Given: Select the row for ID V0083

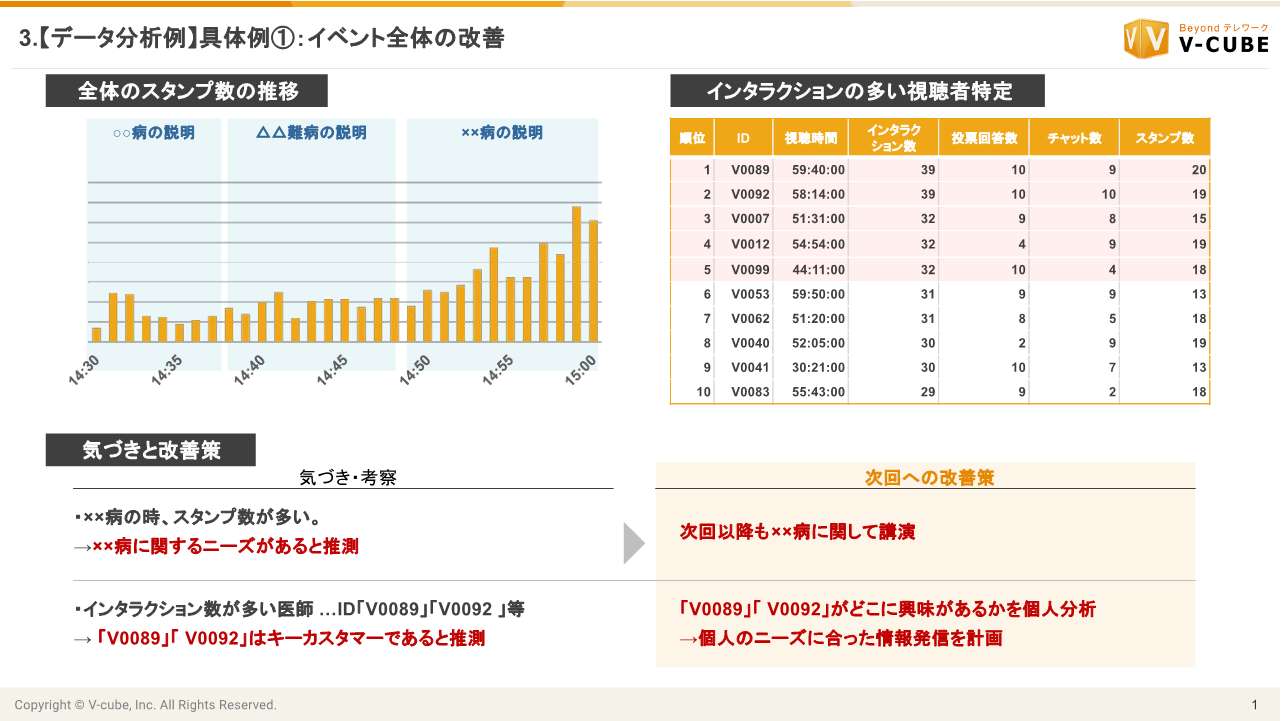Looking at the screenshot, I should [940, 392].
